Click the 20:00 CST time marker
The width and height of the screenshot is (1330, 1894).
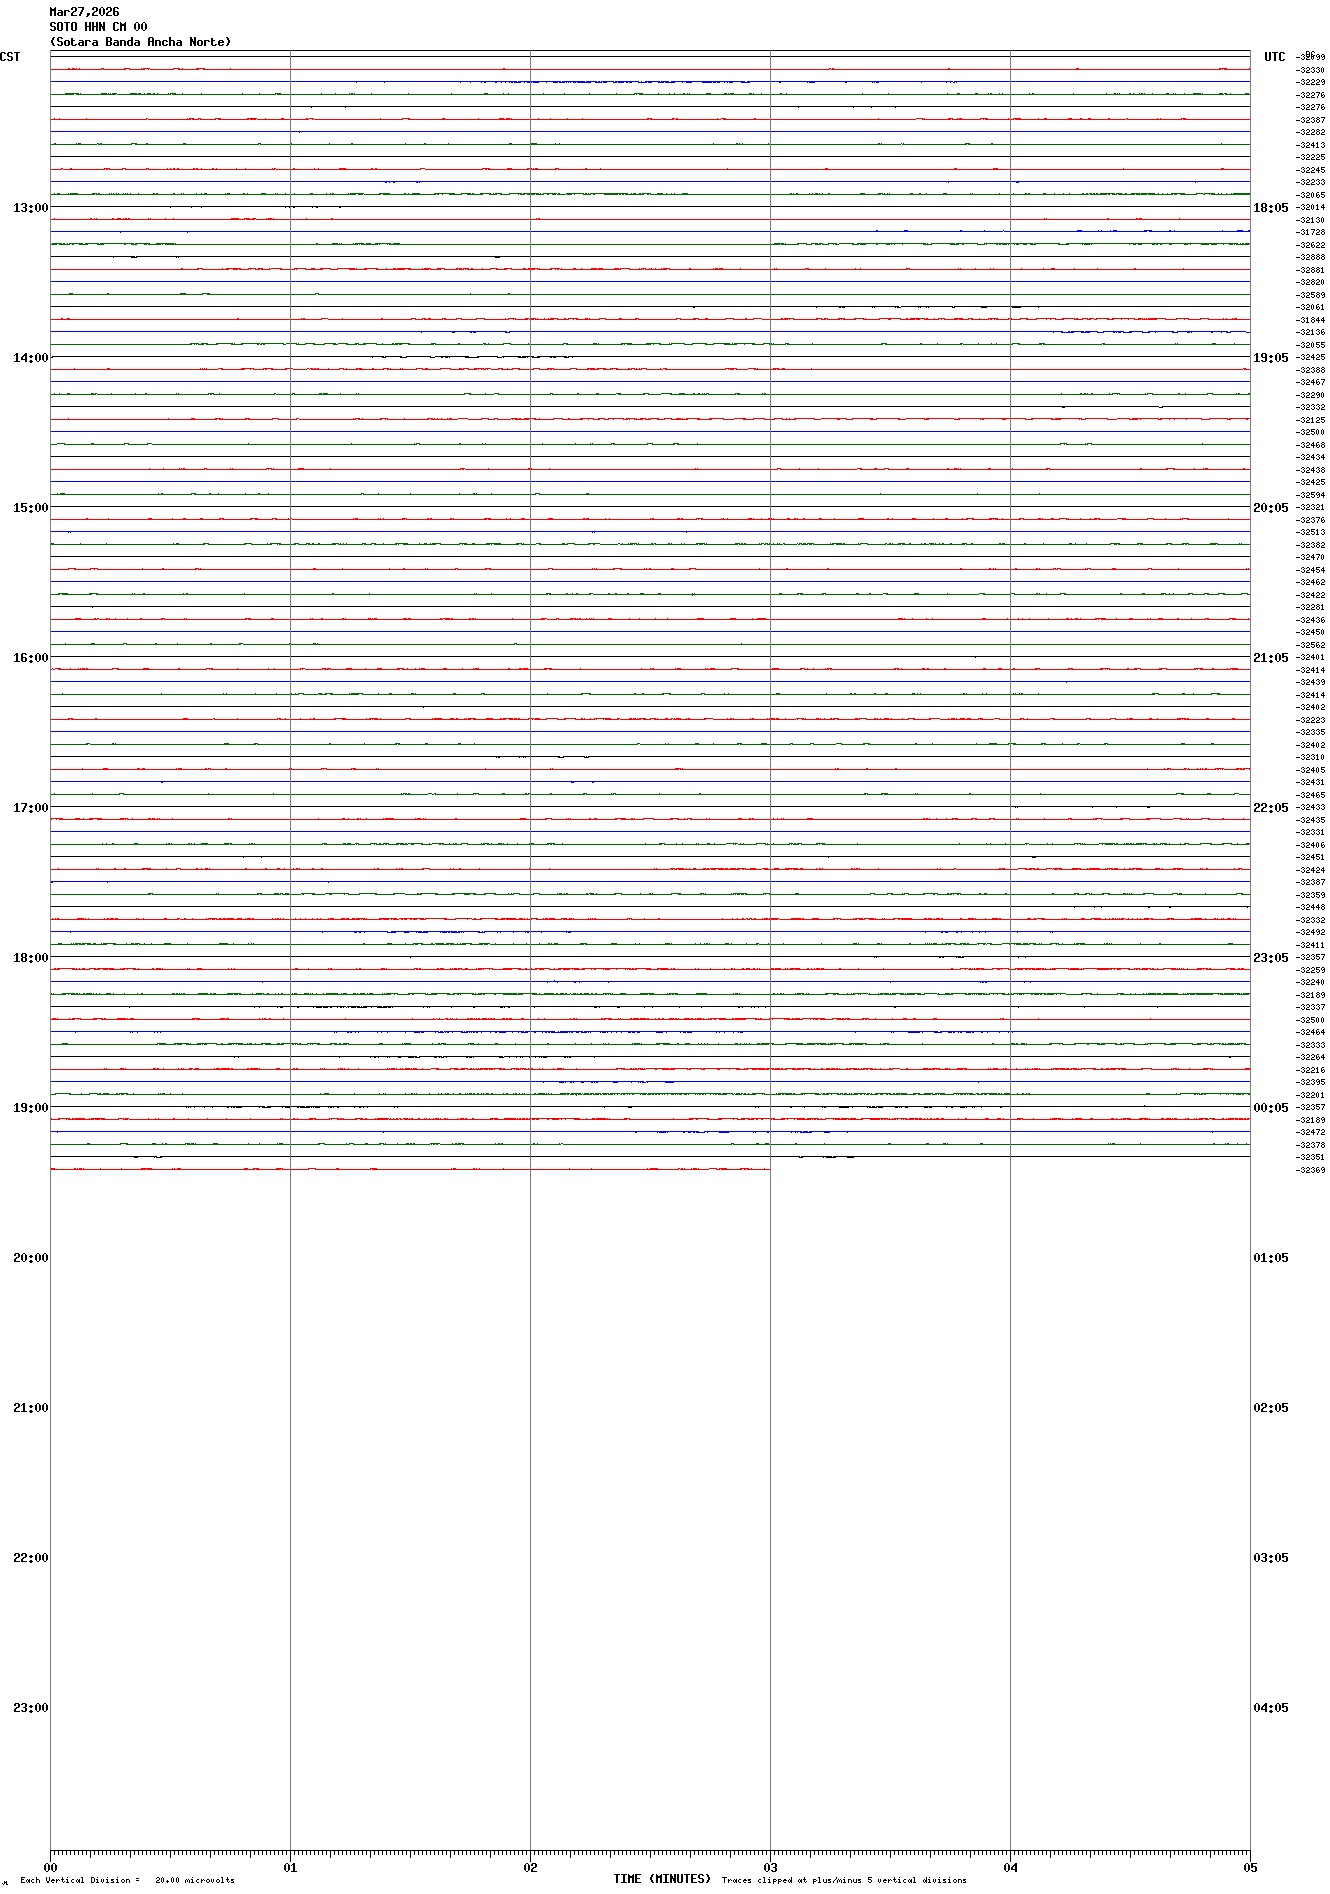(30, 1258)
